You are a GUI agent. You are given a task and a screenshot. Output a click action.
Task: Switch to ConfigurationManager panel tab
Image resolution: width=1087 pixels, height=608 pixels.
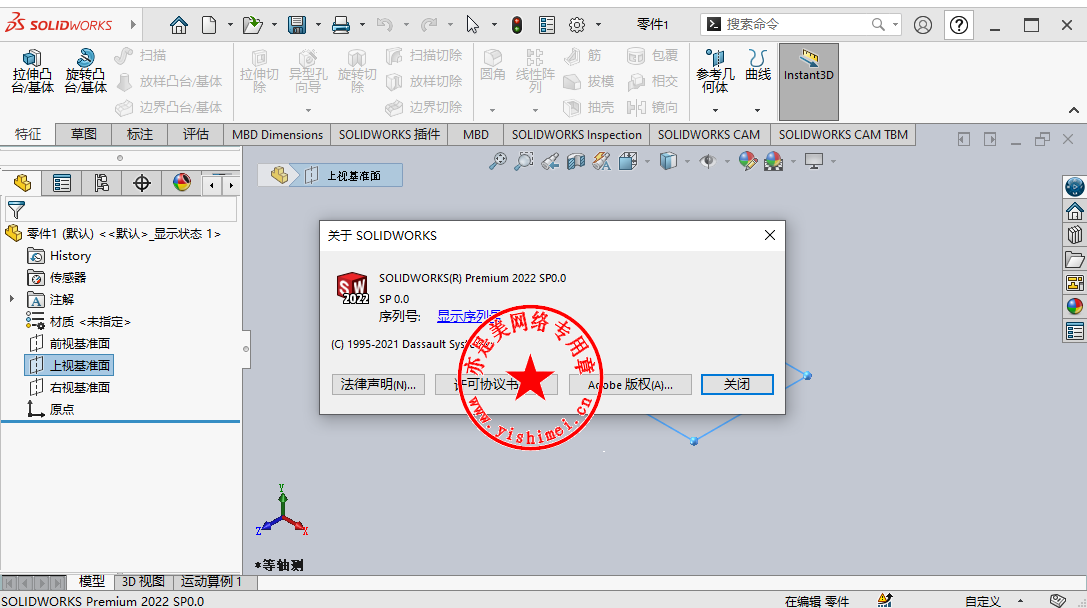click(x=101, y=183)
